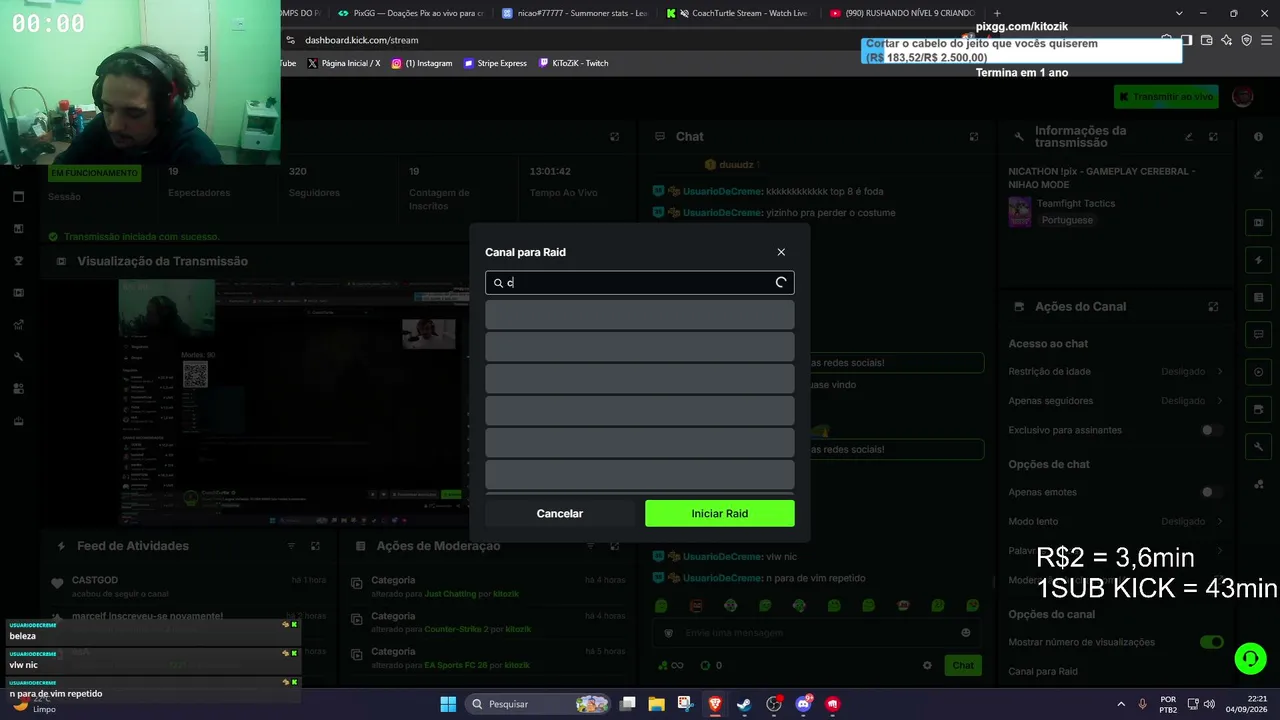Open the info icon in right sidebar
Image resolution: width=1280 pixels, height=720 pixels.
[x=1259, y=137]
